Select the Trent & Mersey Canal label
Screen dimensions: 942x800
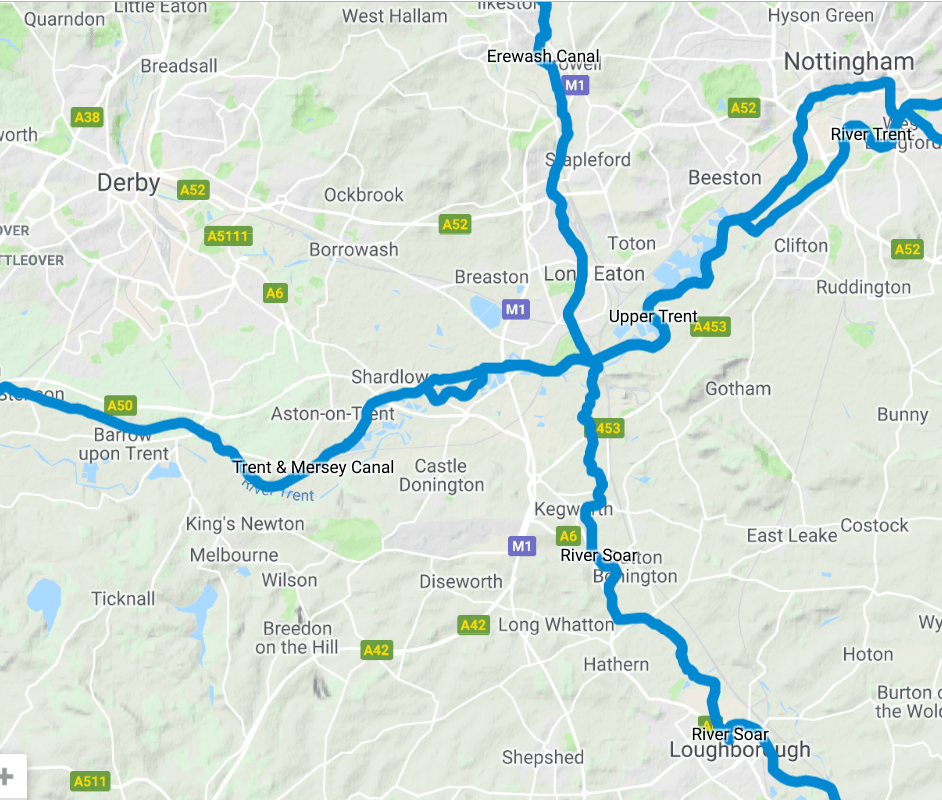coord(313,467)
